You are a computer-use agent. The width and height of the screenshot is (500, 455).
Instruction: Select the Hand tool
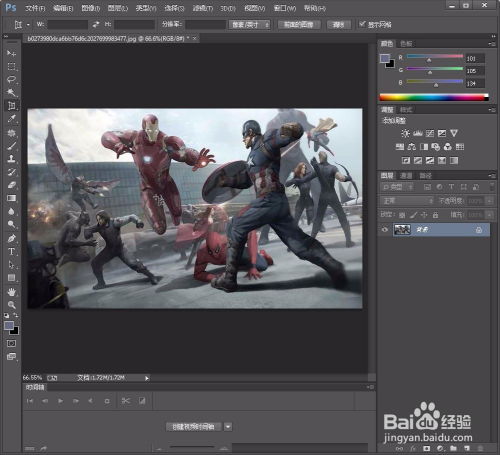(11, 292)
